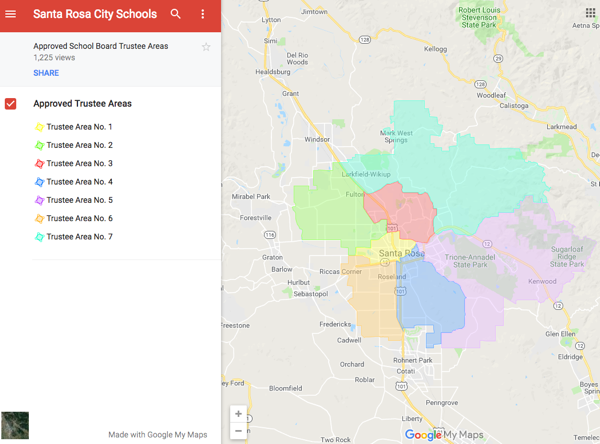
Task: Click the Trione-Annadel State Park label
Action: click(470, 261)
